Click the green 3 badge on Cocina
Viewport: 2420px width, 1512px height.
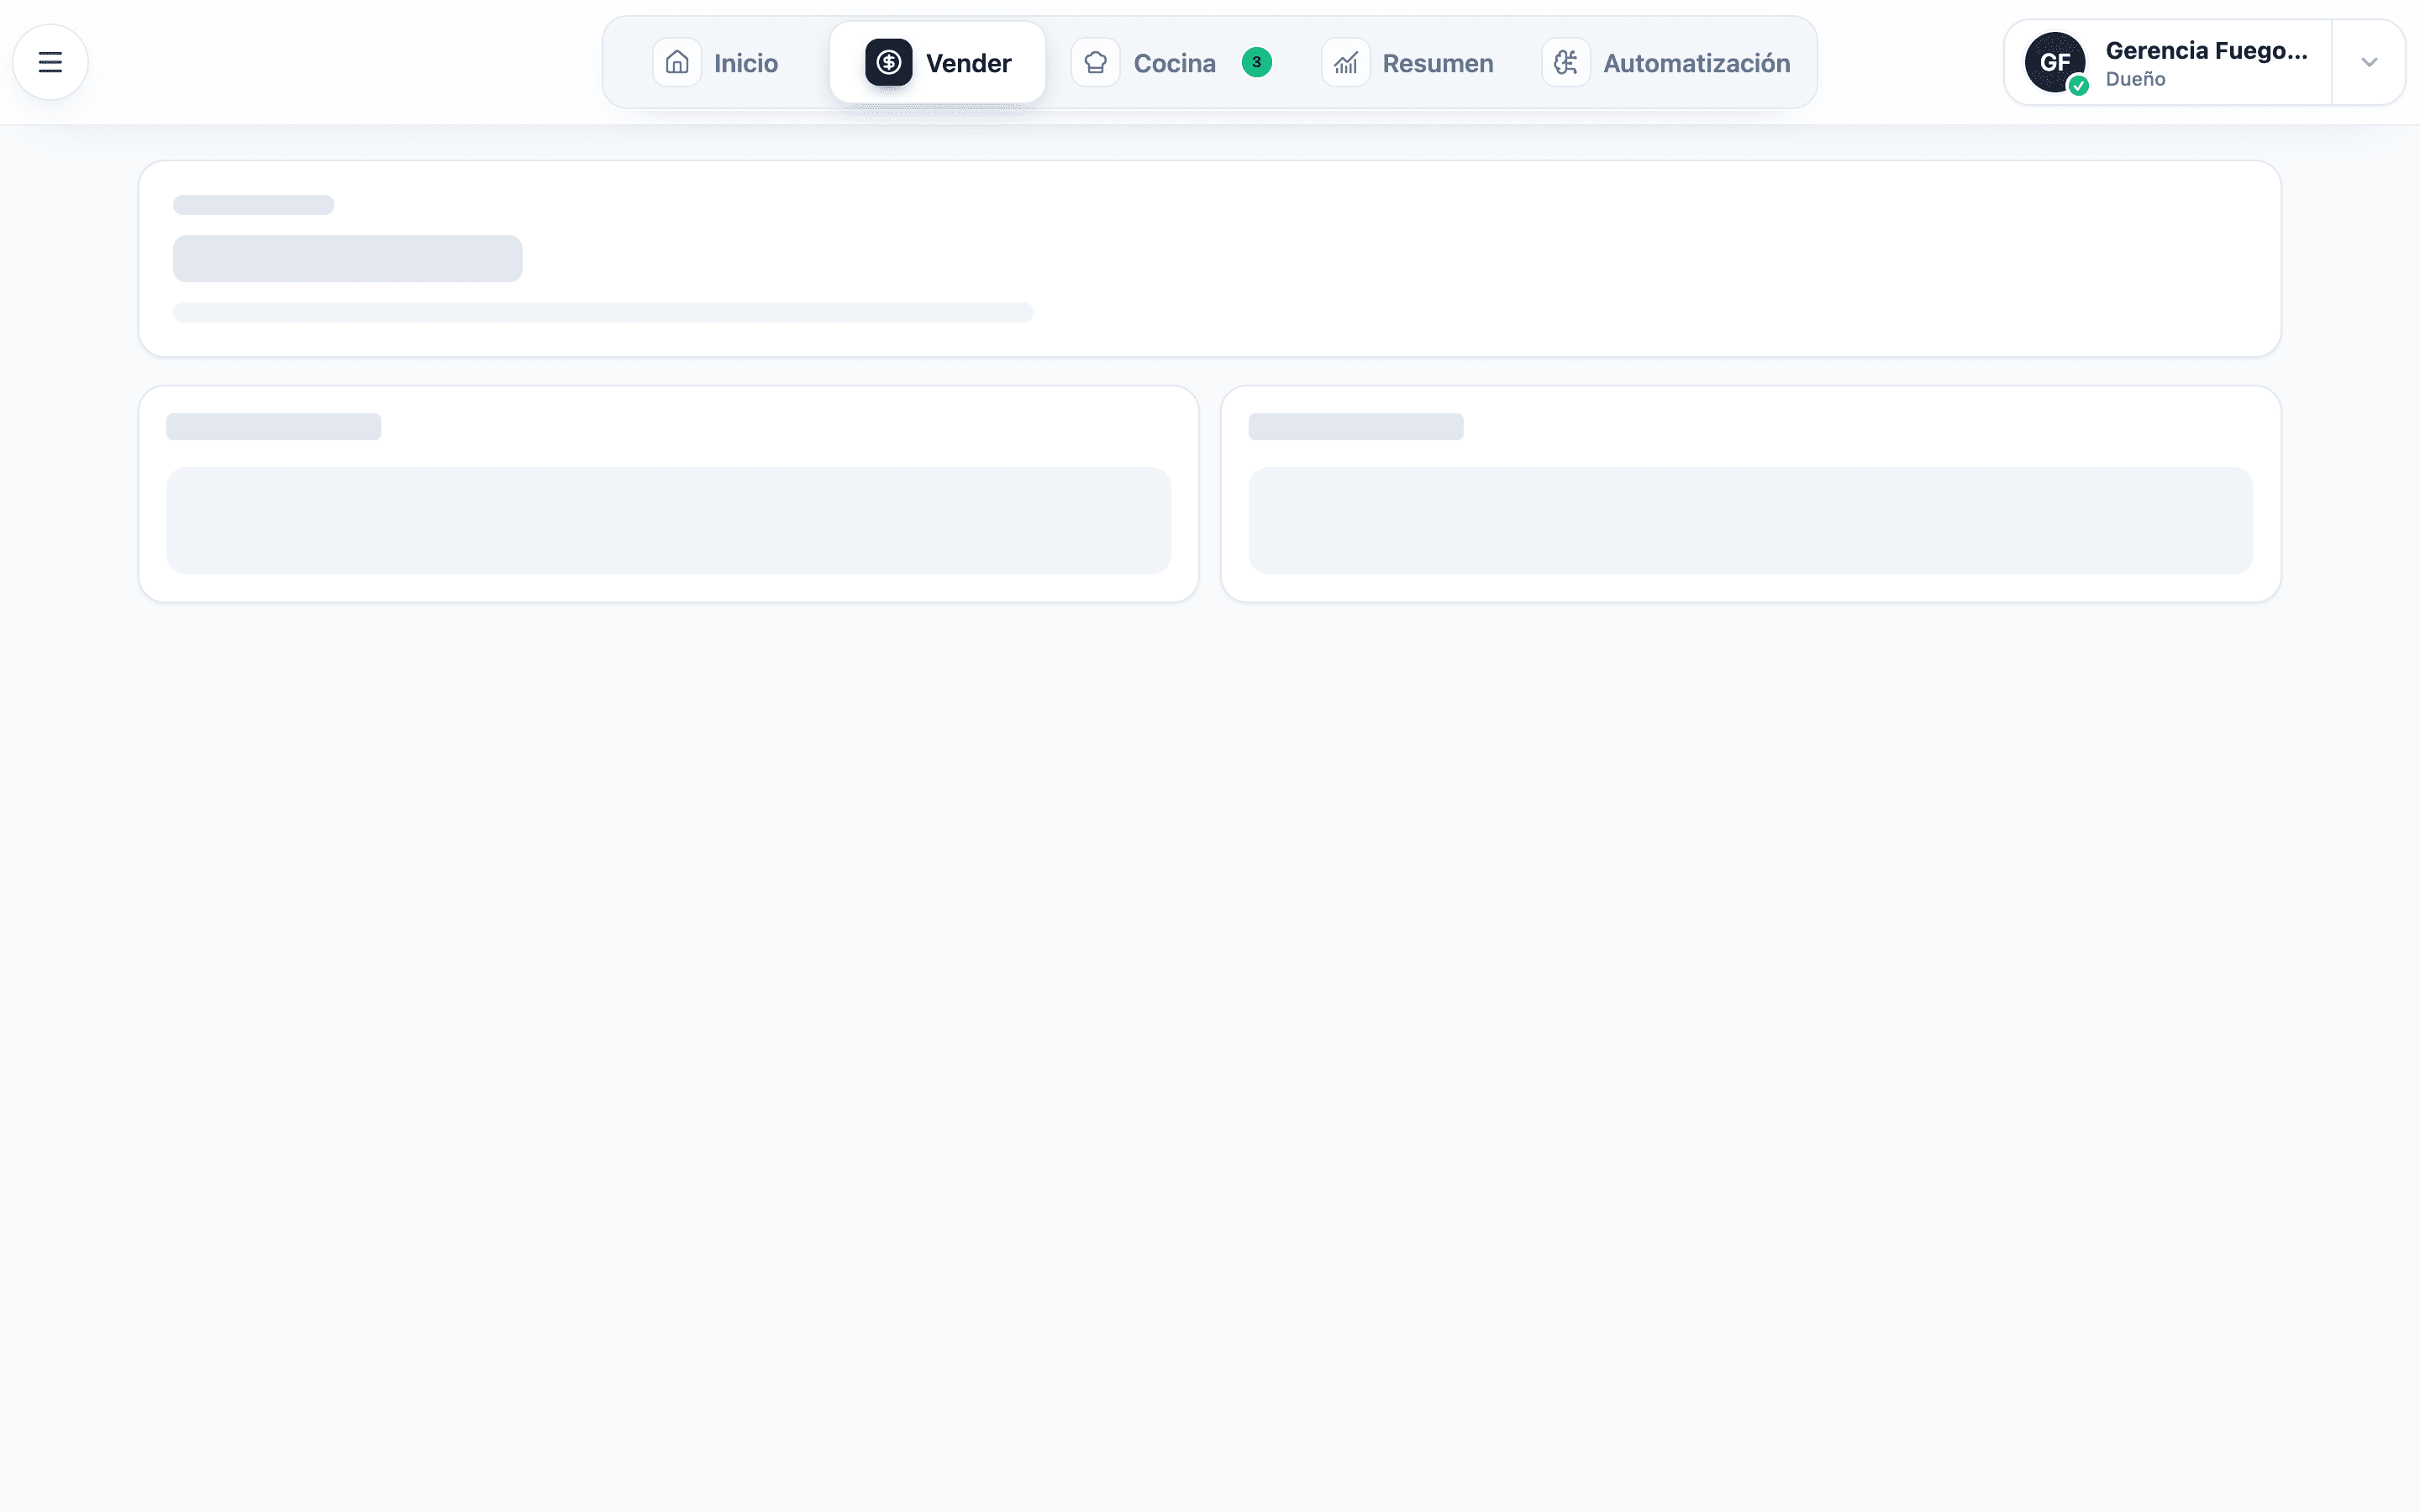click(x=1256, y=62)
